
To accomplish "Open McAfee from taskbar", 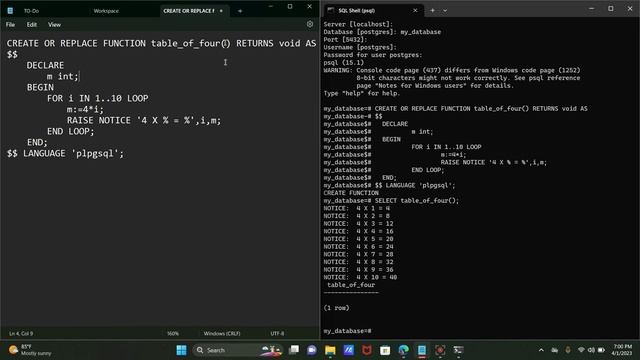I will pyautogui.click(x=367, y=350).
